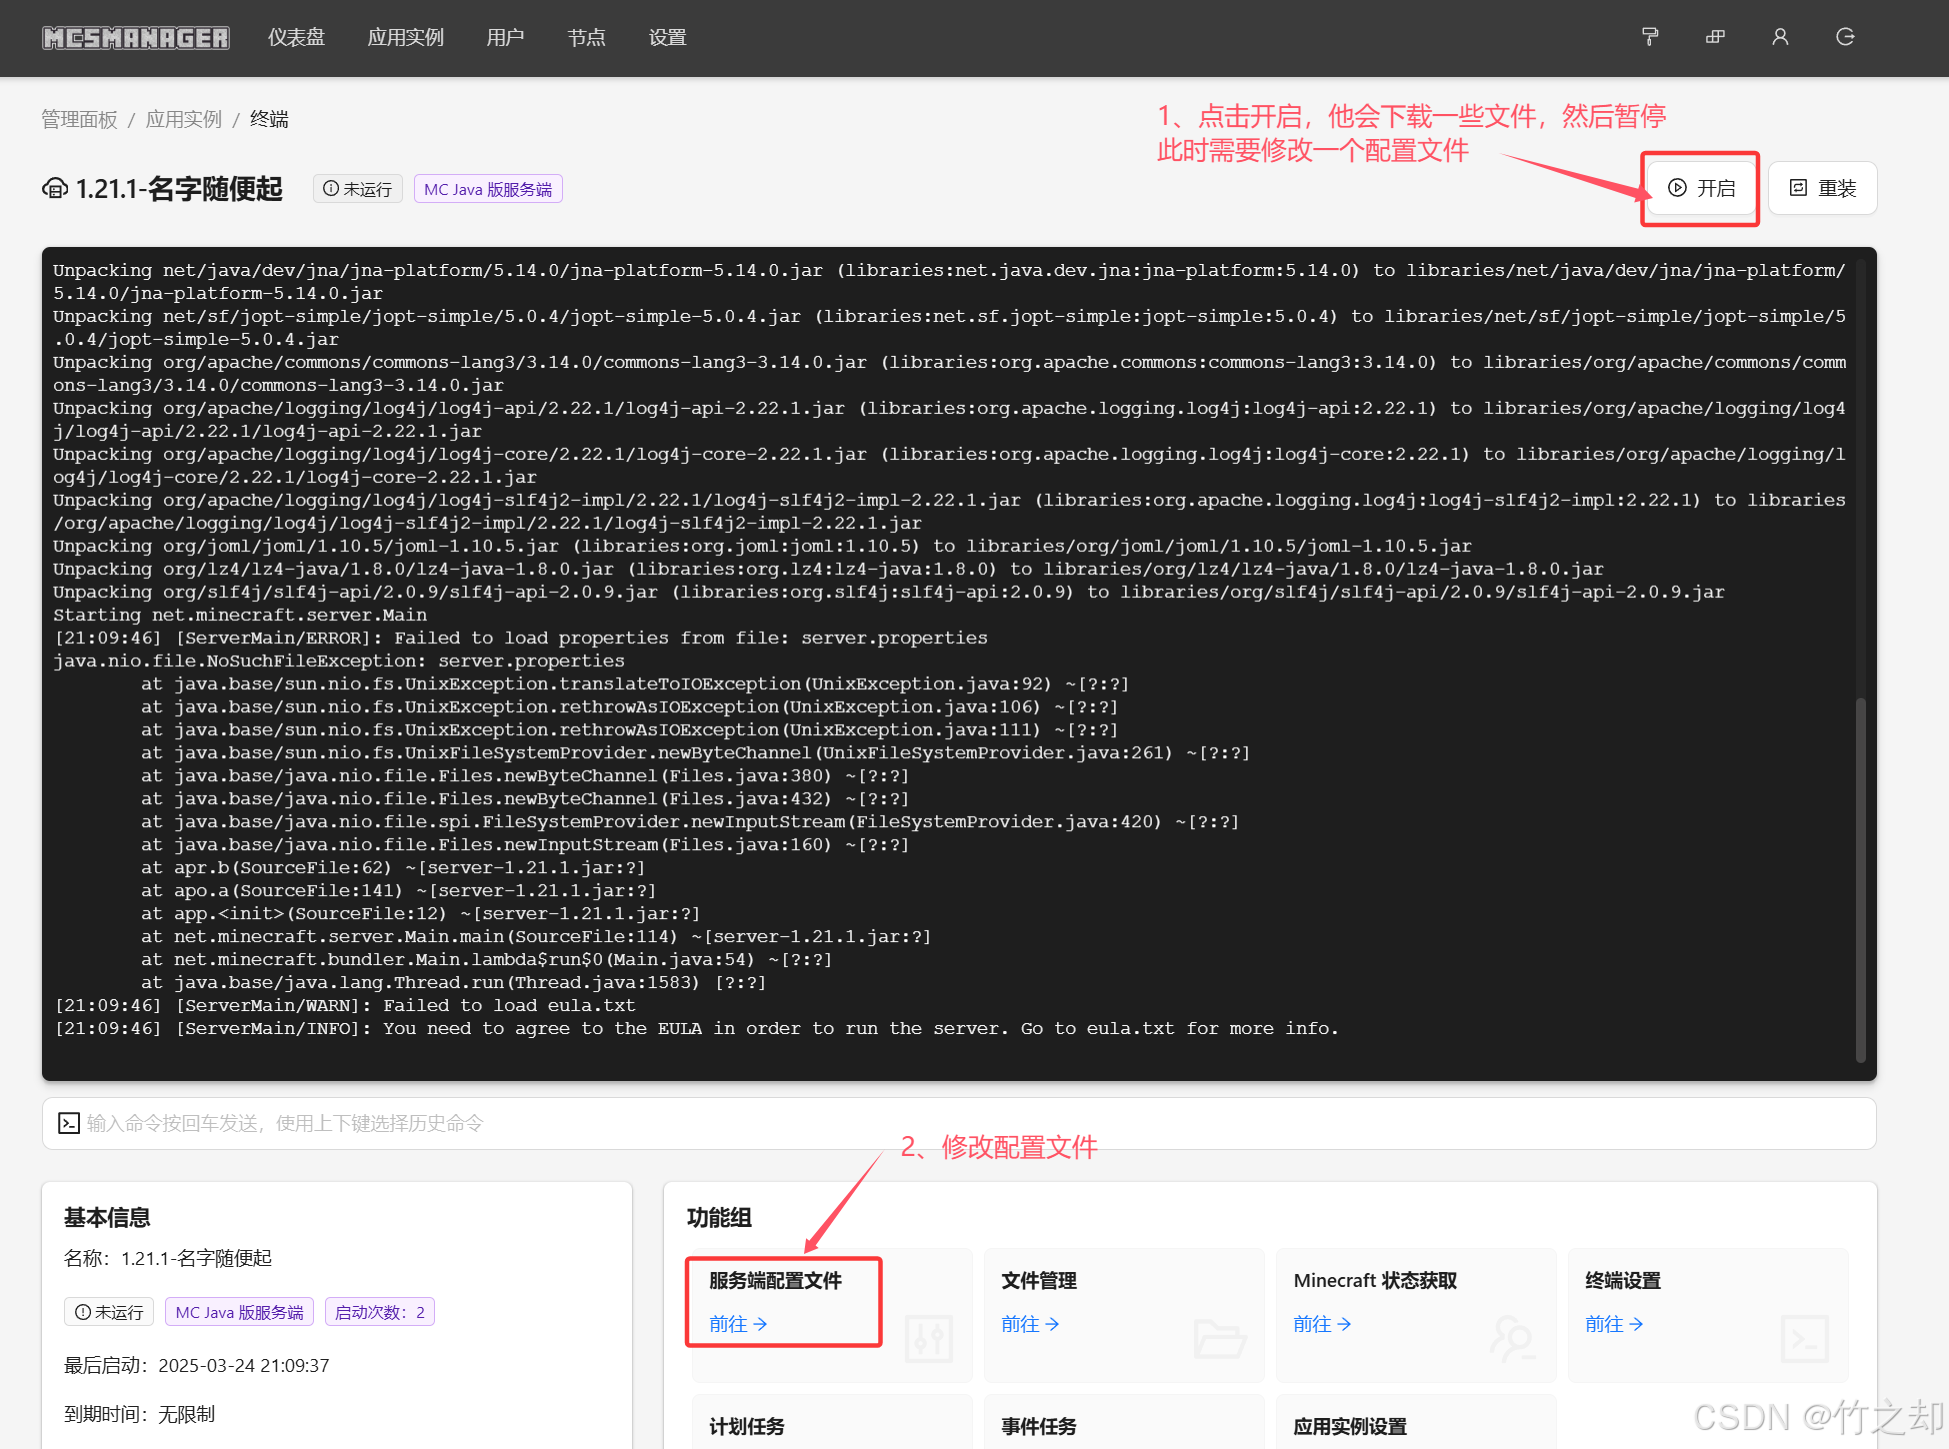Click the 开启 start button

coord(1701,188)
